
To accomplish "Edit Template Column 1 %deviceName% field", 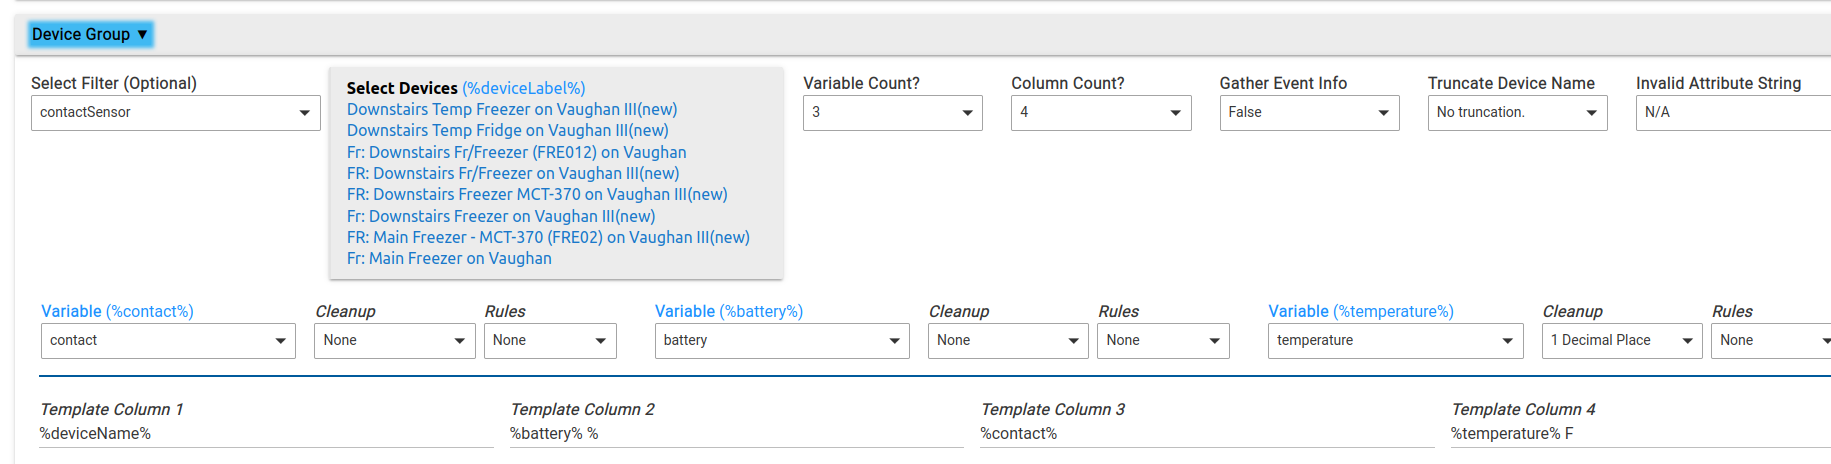I will click(x=266, y=434).
